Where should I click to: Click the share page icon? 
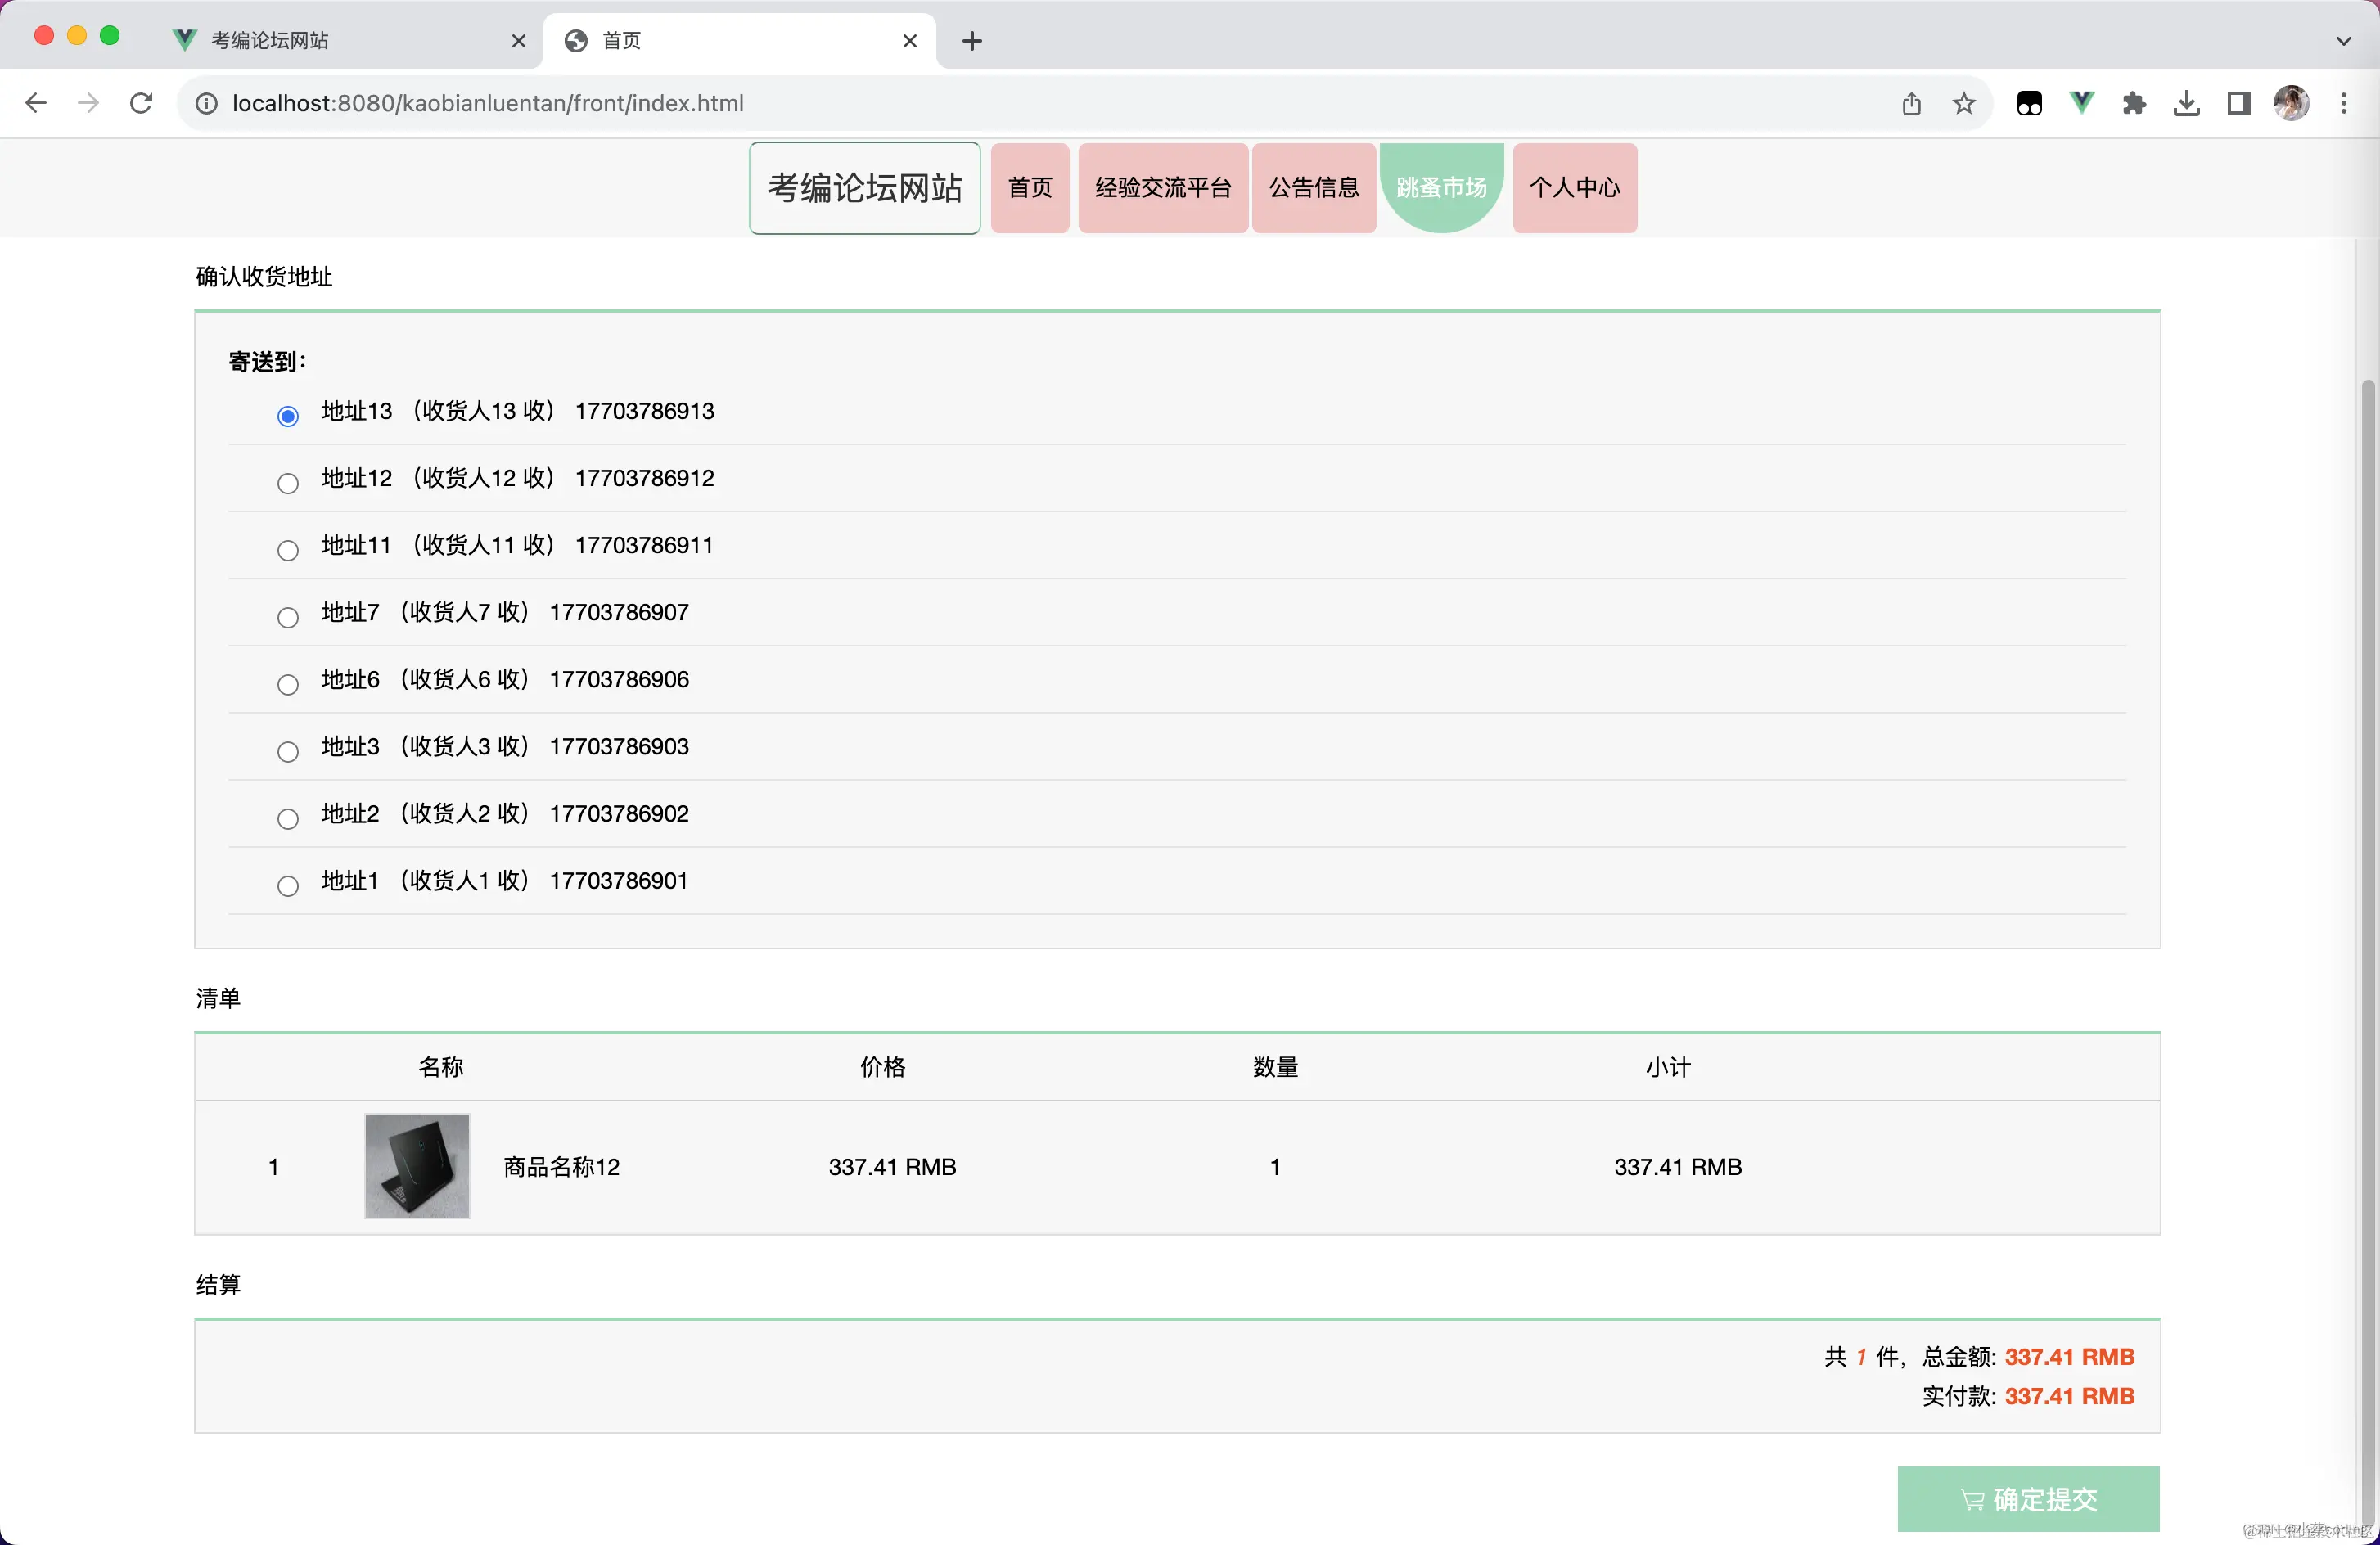(x=1911, y=103)
